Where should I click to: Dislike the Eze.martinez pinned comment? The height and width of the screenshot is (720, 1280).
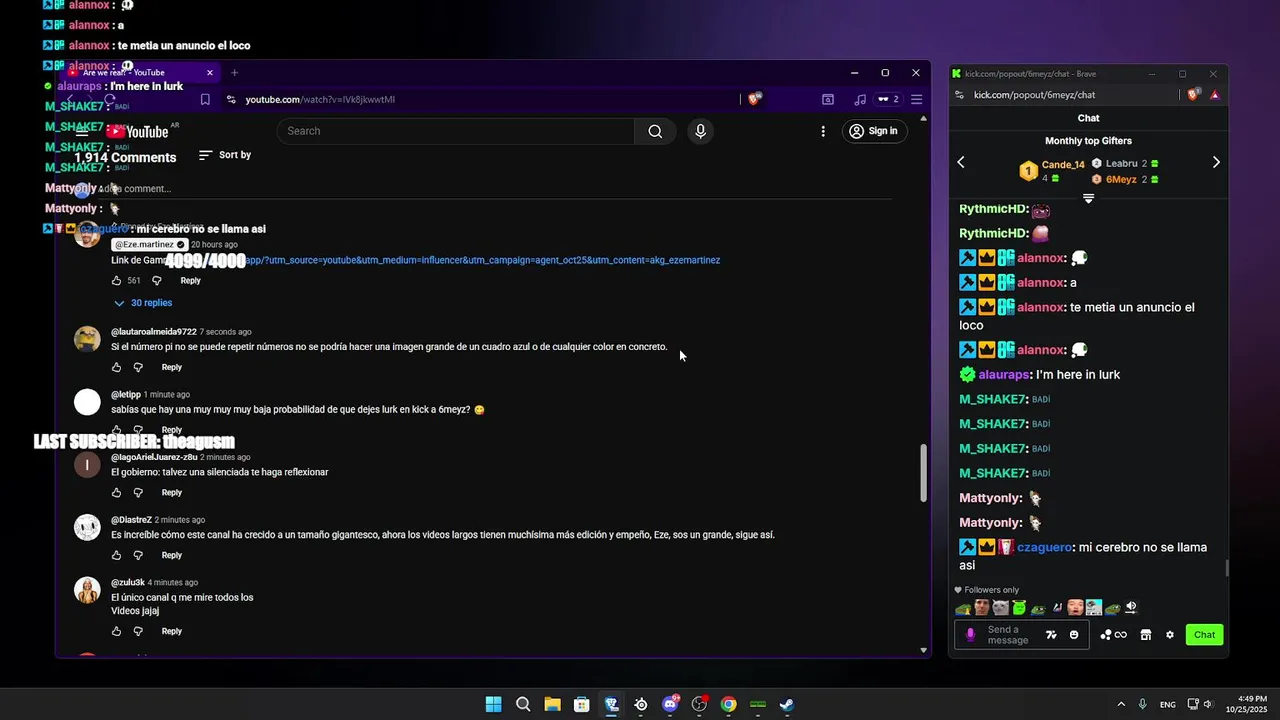click(x=156, y=281)
